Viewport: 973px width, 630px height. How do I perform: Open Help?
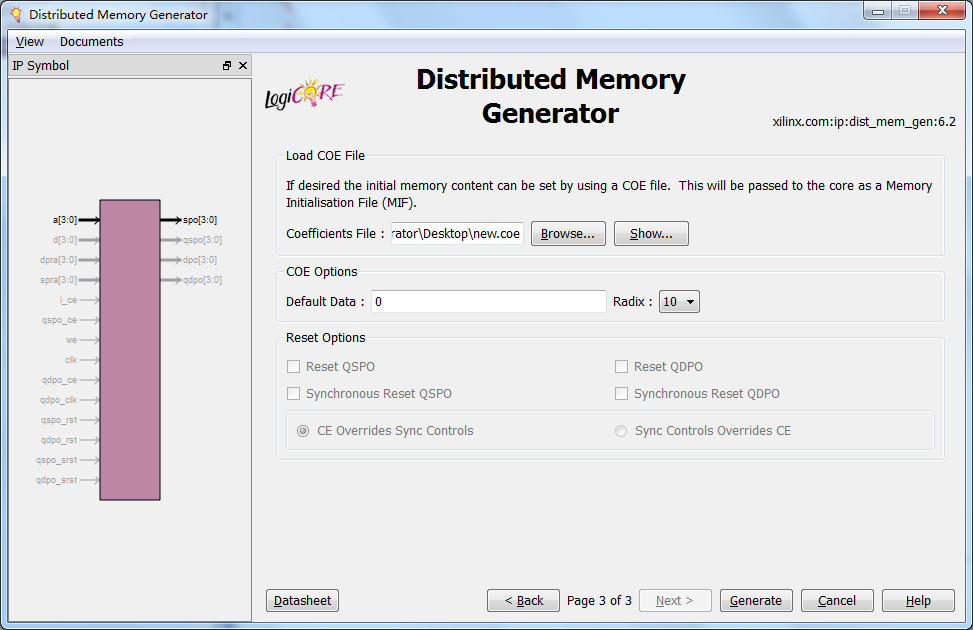tap(918, 600)
